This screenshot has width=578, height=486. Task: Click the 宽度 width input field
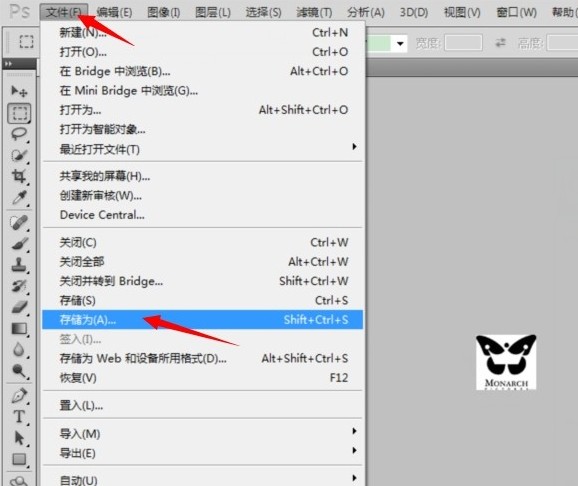(x=463, y=43)
